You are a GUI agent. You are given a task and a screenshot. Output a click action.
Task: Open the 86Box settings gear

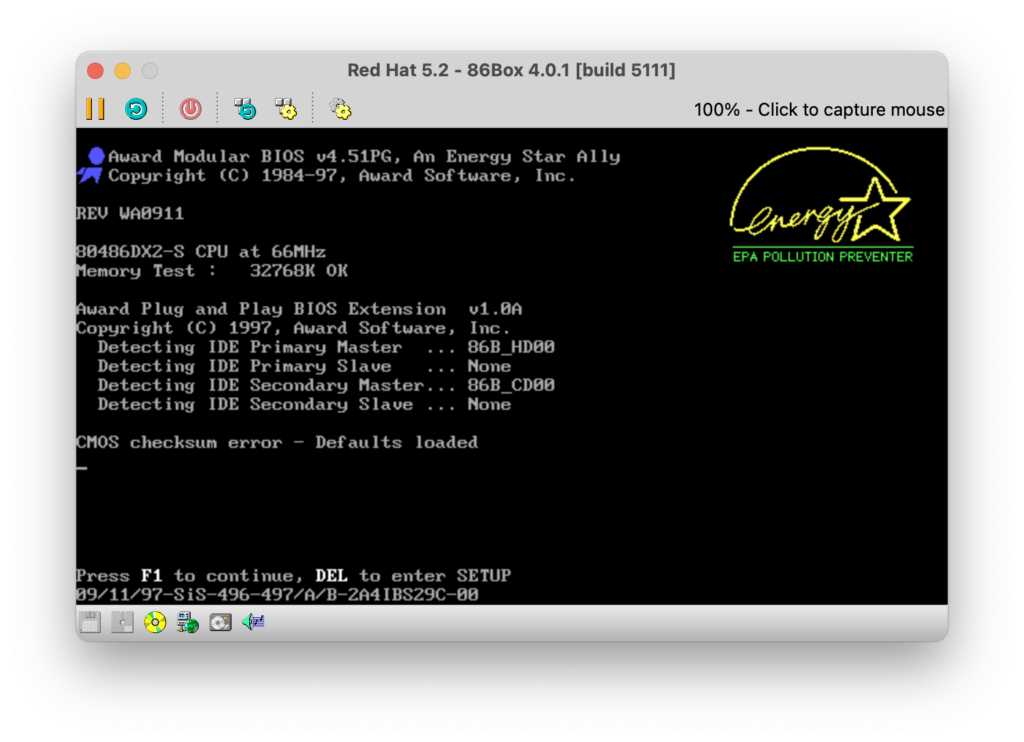340,109
